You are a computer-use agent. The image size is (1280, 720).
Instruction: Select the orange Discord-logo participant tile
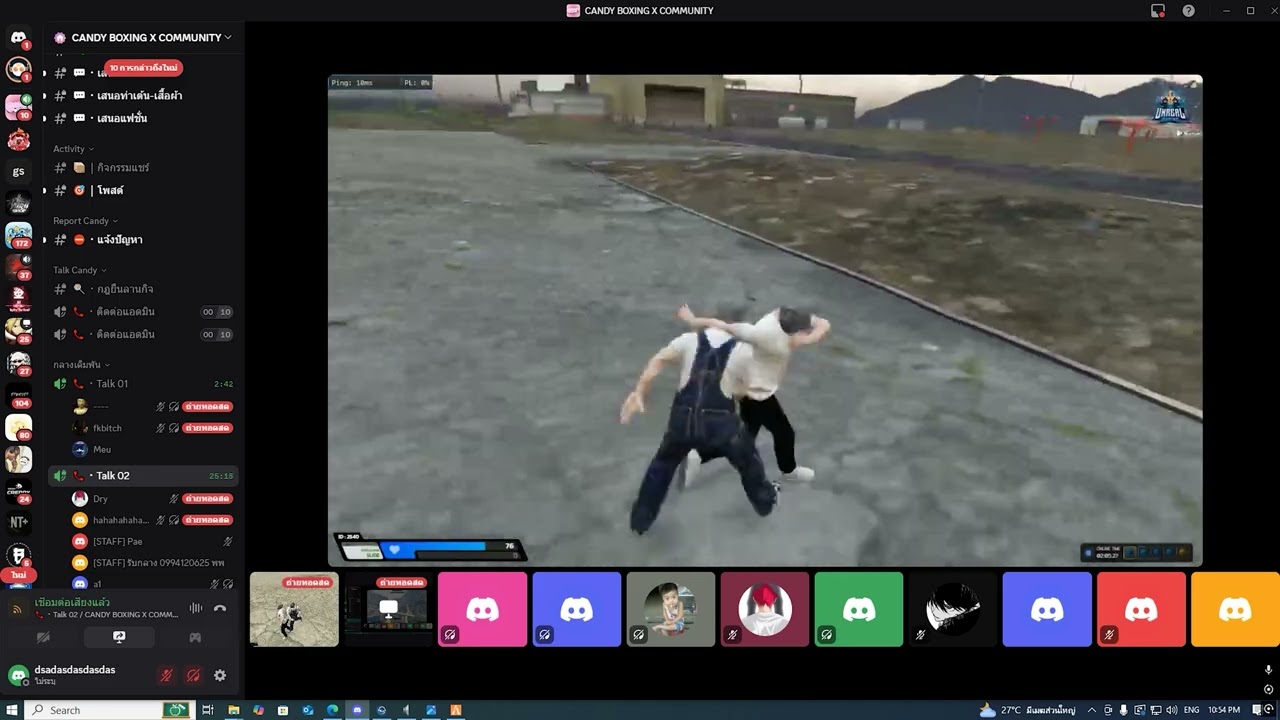pos(1235,609)
